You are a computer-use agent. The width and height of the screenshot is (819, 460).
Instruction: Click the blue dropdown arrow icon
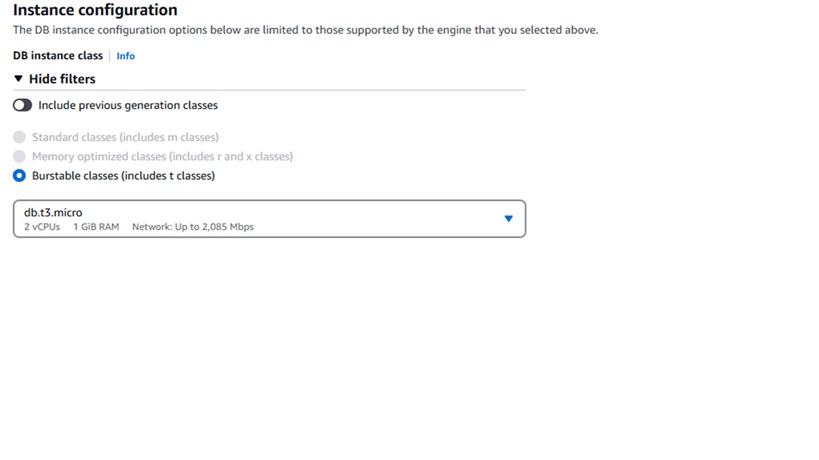tap(508, 219)
